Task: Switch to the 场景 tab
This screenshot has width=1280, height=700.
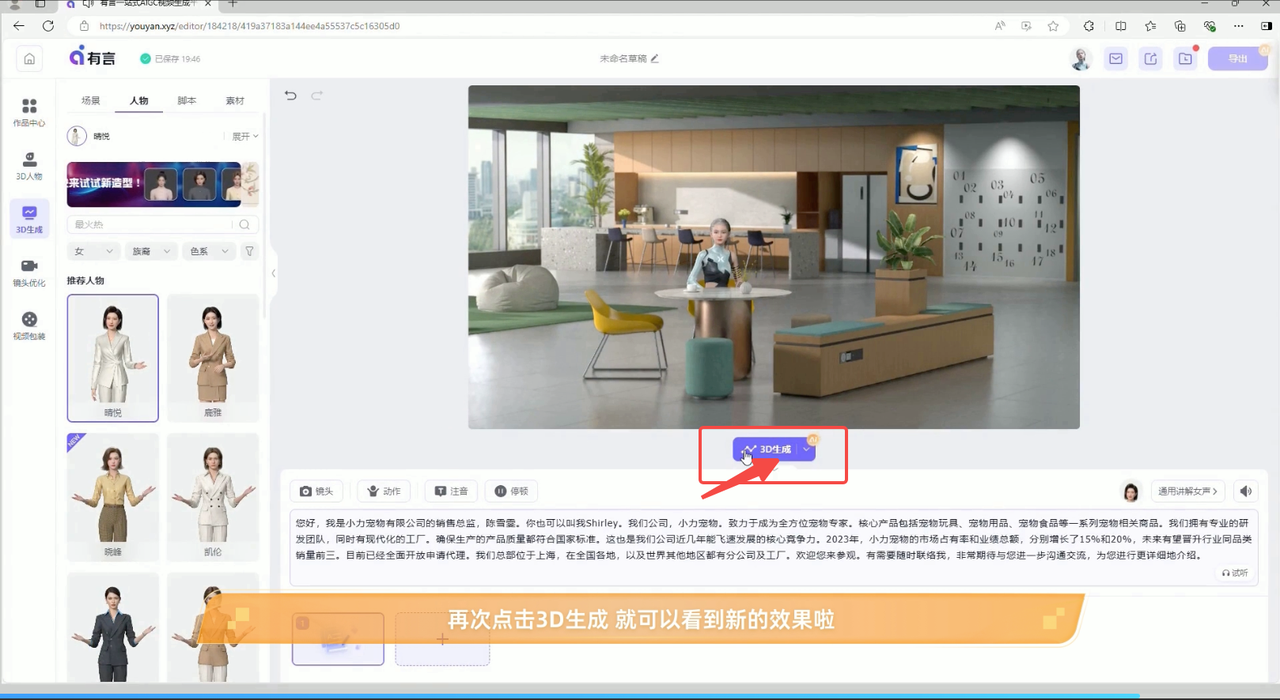Action: (91, 101)
